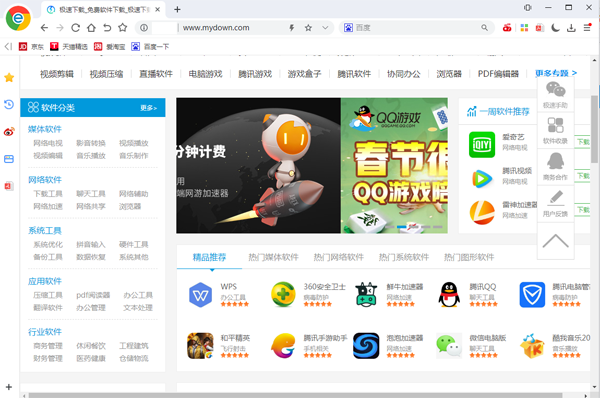Open the WPS software icon

point(201,295)
